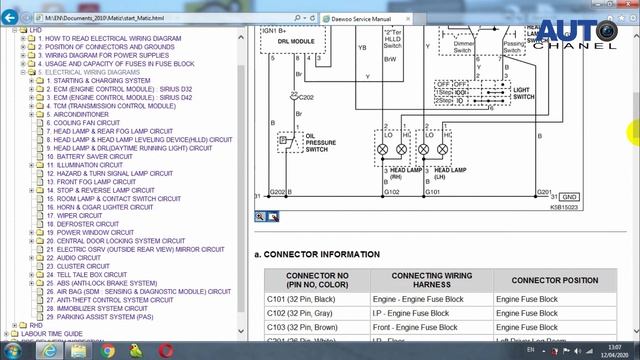Select Cluster Circuit in the tree
The width and height of the screenshot is (640, 360).
(x=78, y=267)
